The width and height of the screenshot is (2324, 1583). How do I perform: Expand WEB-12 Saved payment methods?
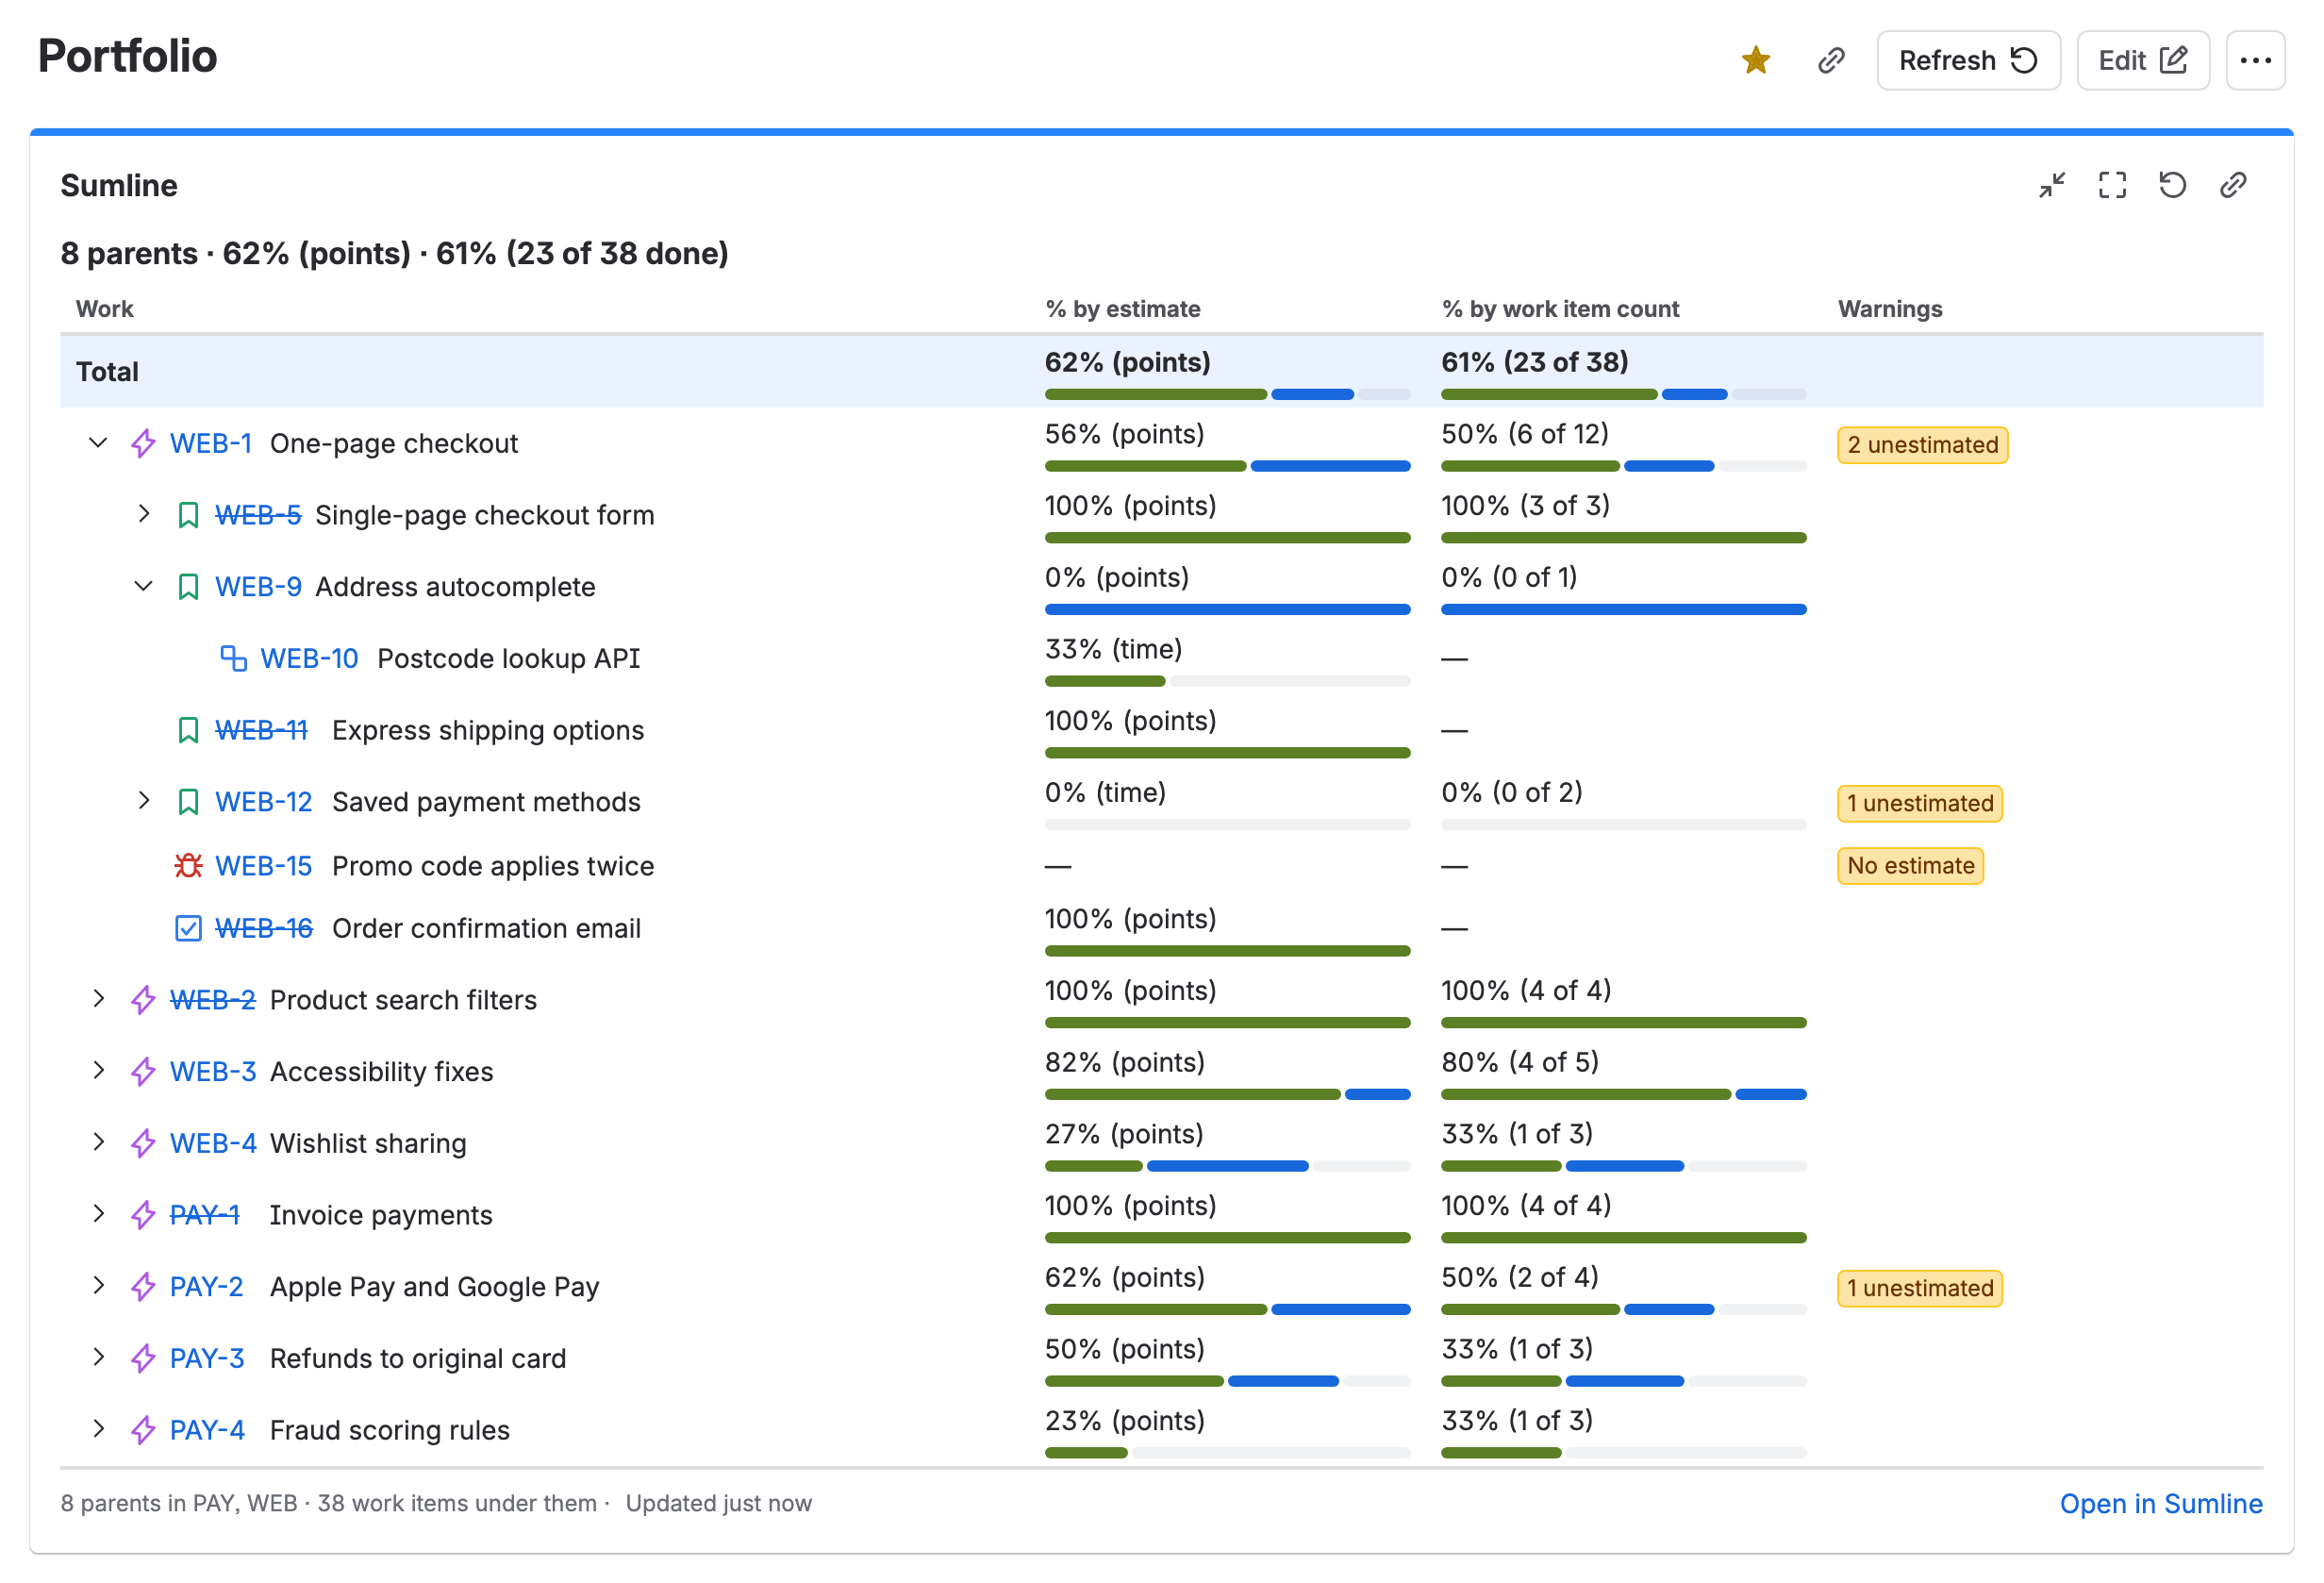pyautogui.click(x=143, y=801)
